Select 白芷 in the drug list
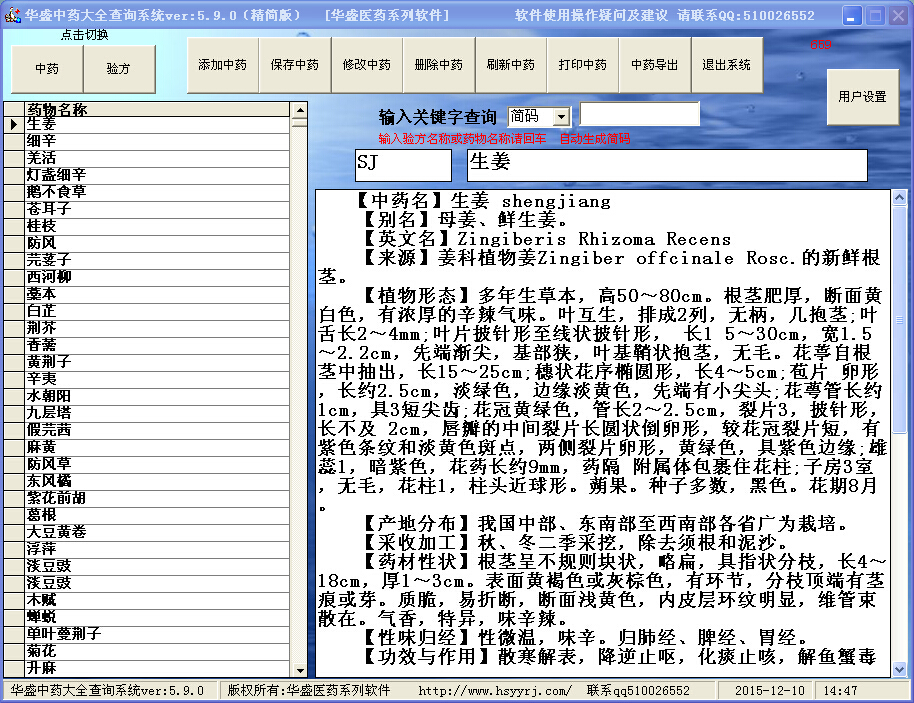The height and width of the screenshot is (703, 914). [157, 311]
